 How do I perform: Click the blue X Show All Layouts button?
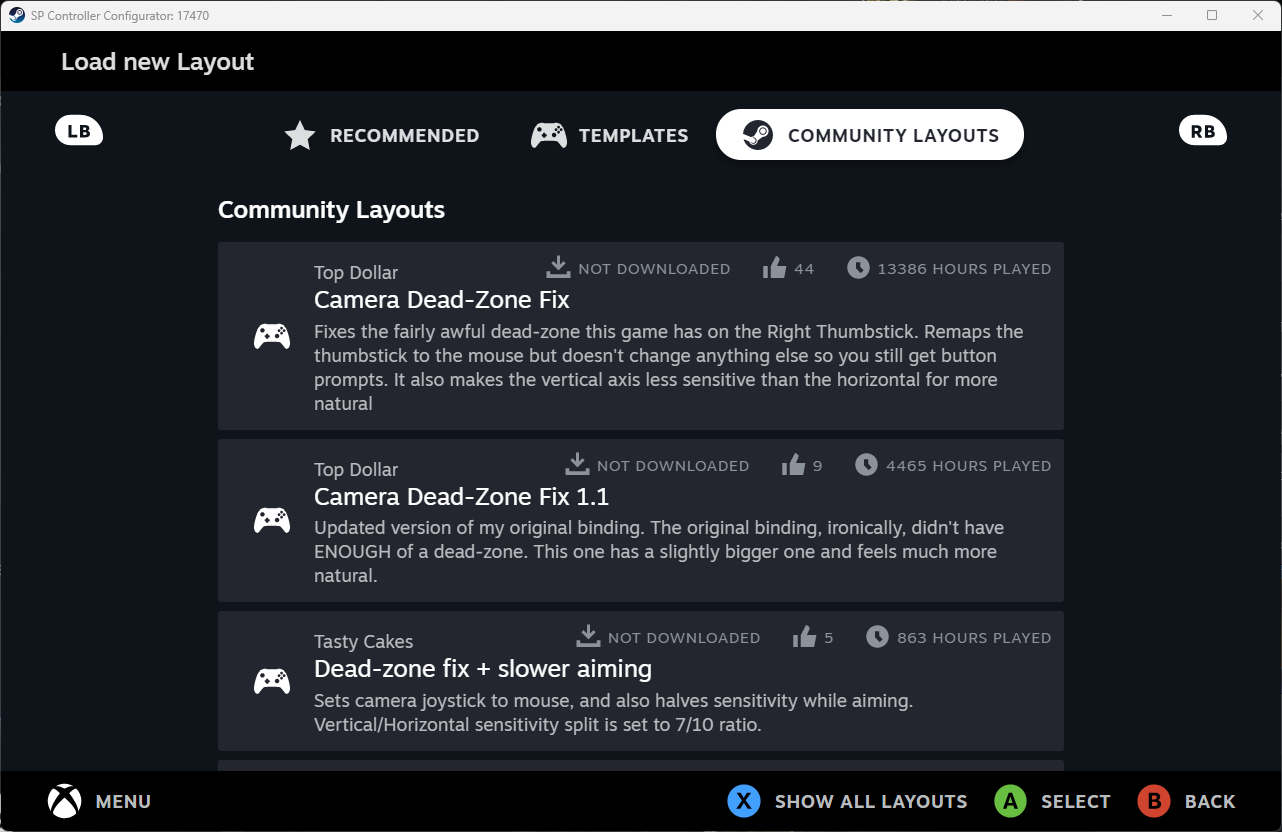point(743,801)
